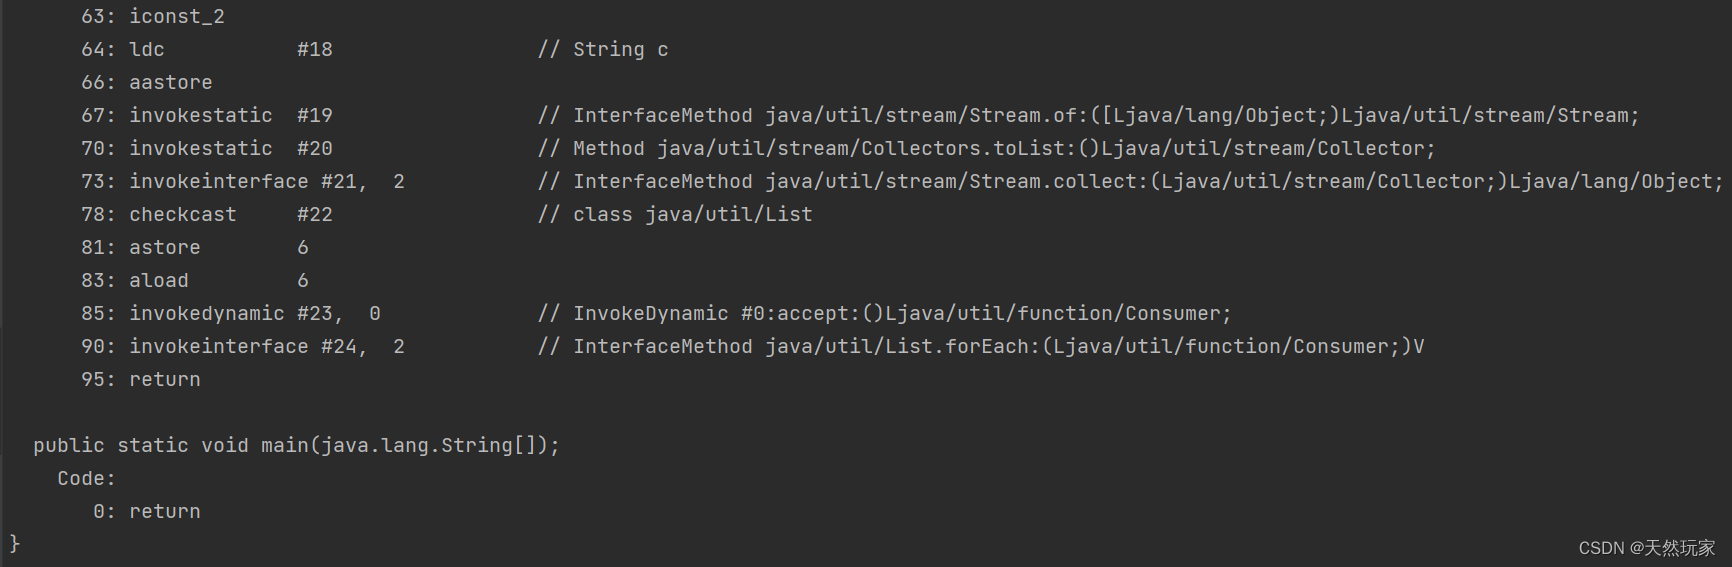Image resolution: width=1732 pixels, height=567 pixels.
Task: Click the public static void main signature
Action: coord(296,446)
